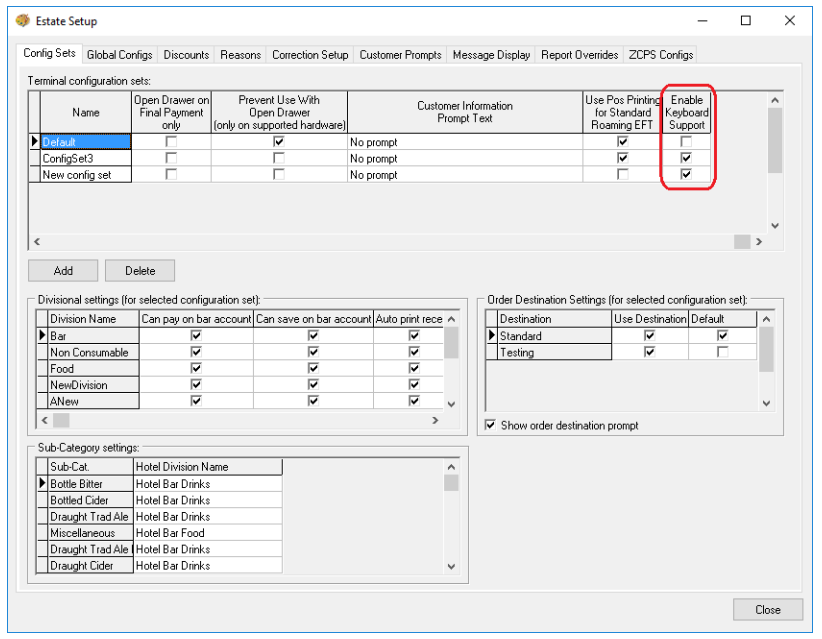
Task: Maximize the Estate Setup window
Action: tap(745, 20)
